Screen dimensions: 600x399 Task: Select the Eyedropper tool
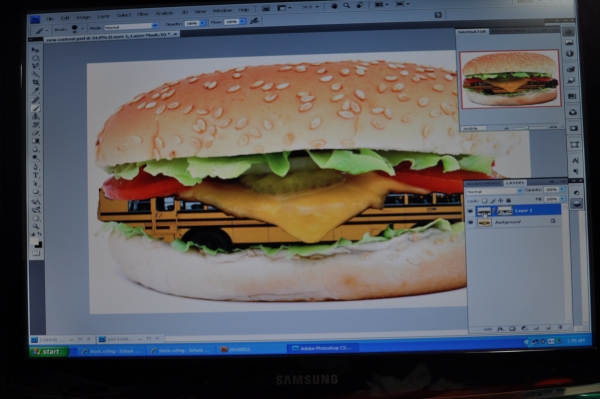(35, 91)
